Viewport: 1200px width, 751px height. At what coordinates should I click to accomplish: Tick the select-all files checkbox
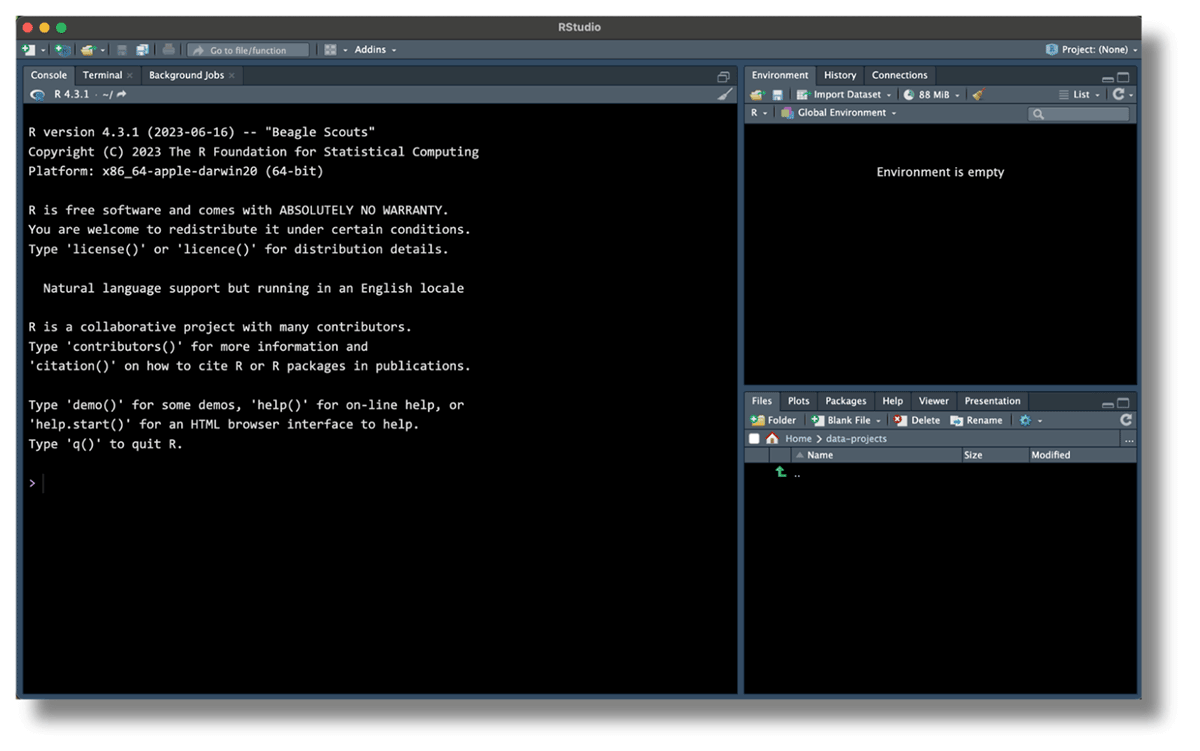point(754,439)
